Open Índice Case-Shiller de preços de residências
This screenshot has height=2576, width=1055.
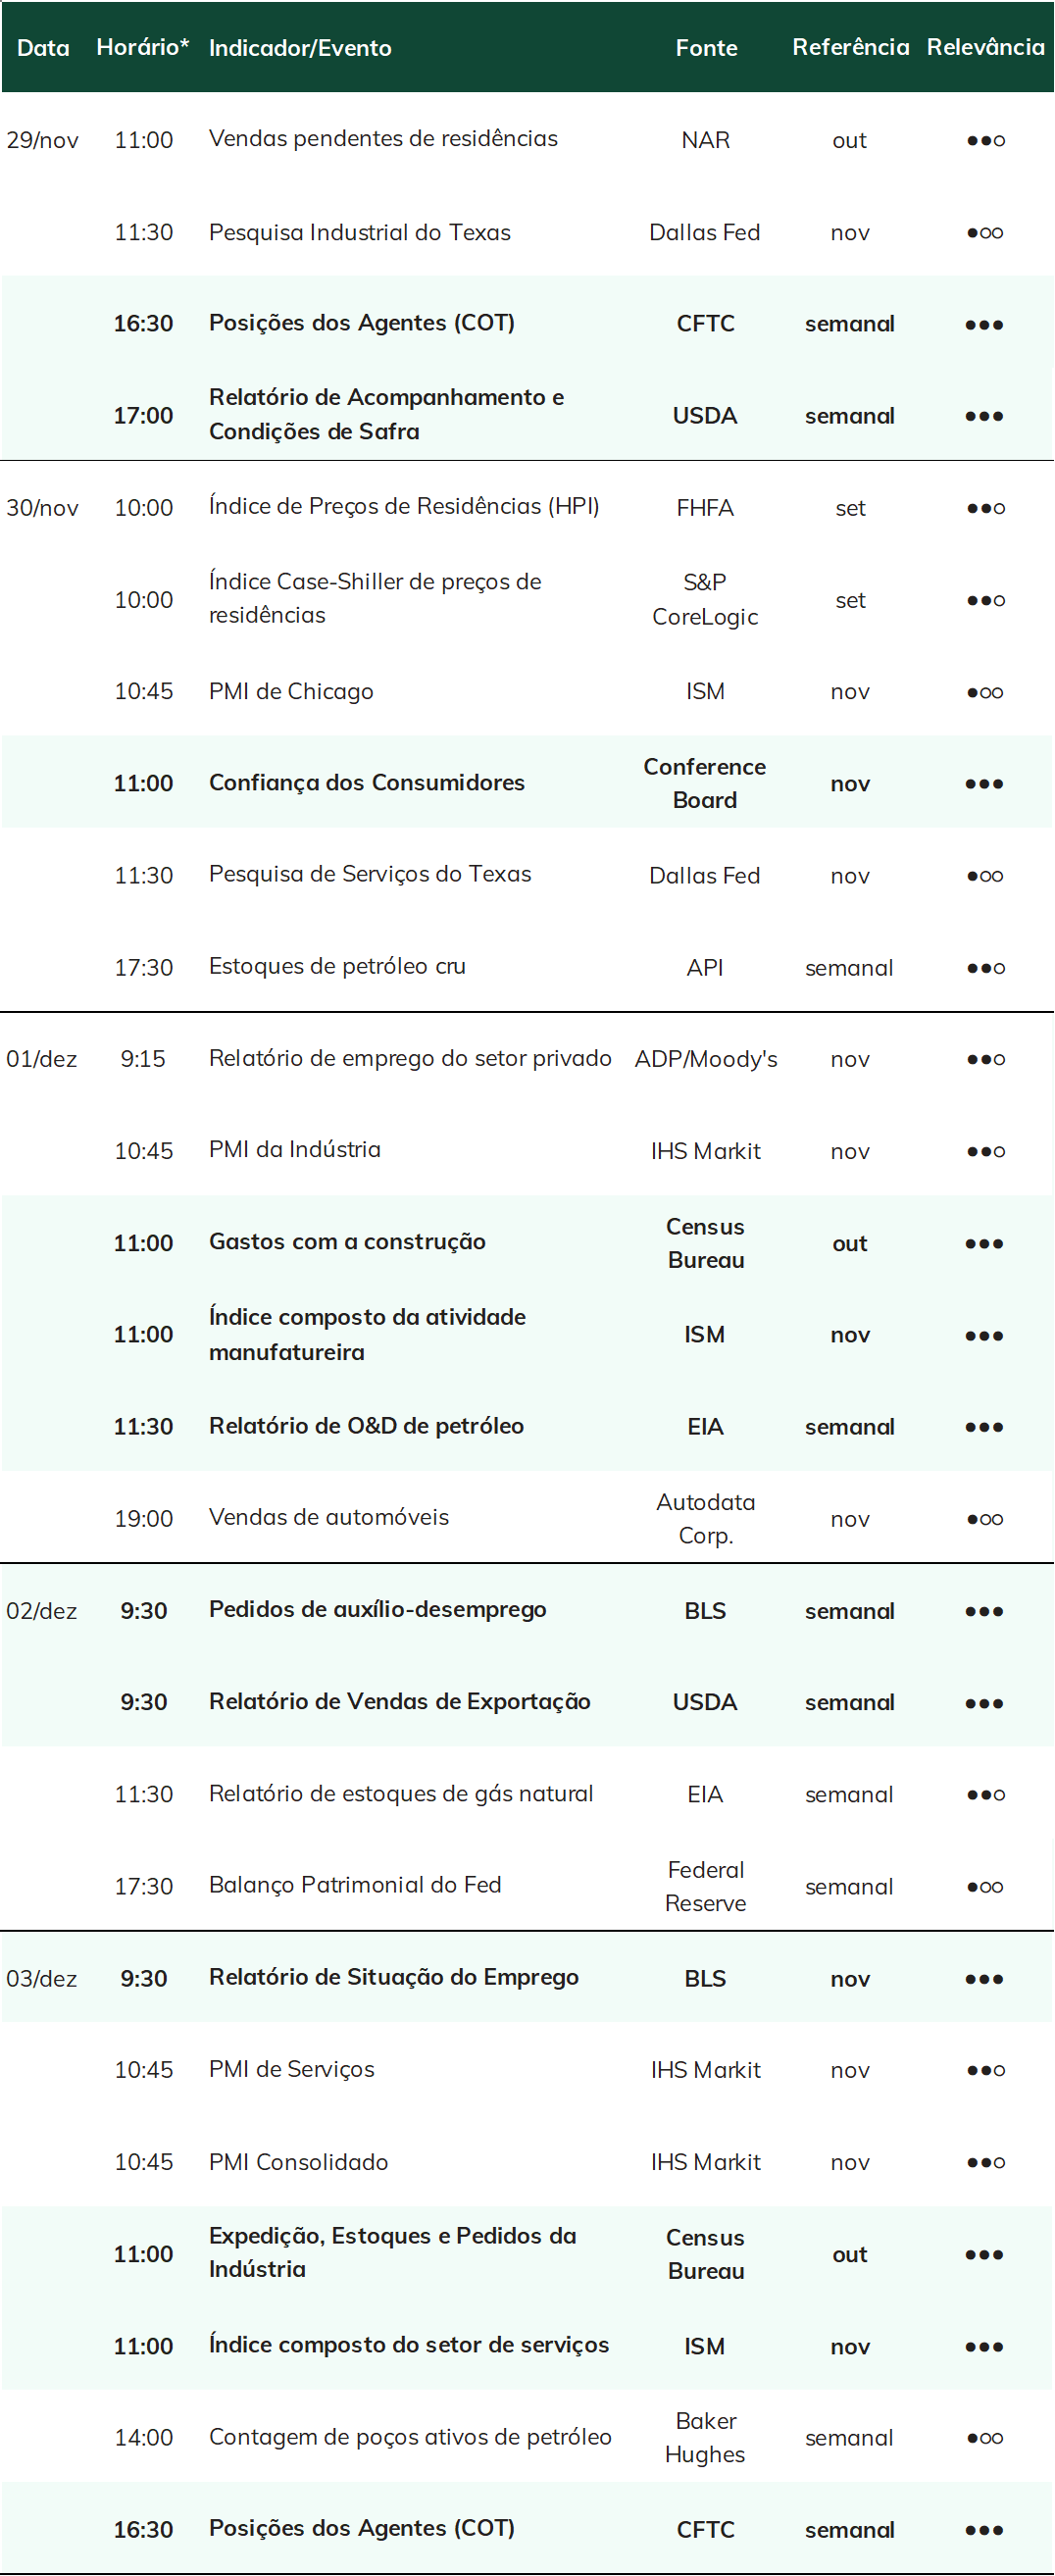point(375,598)
